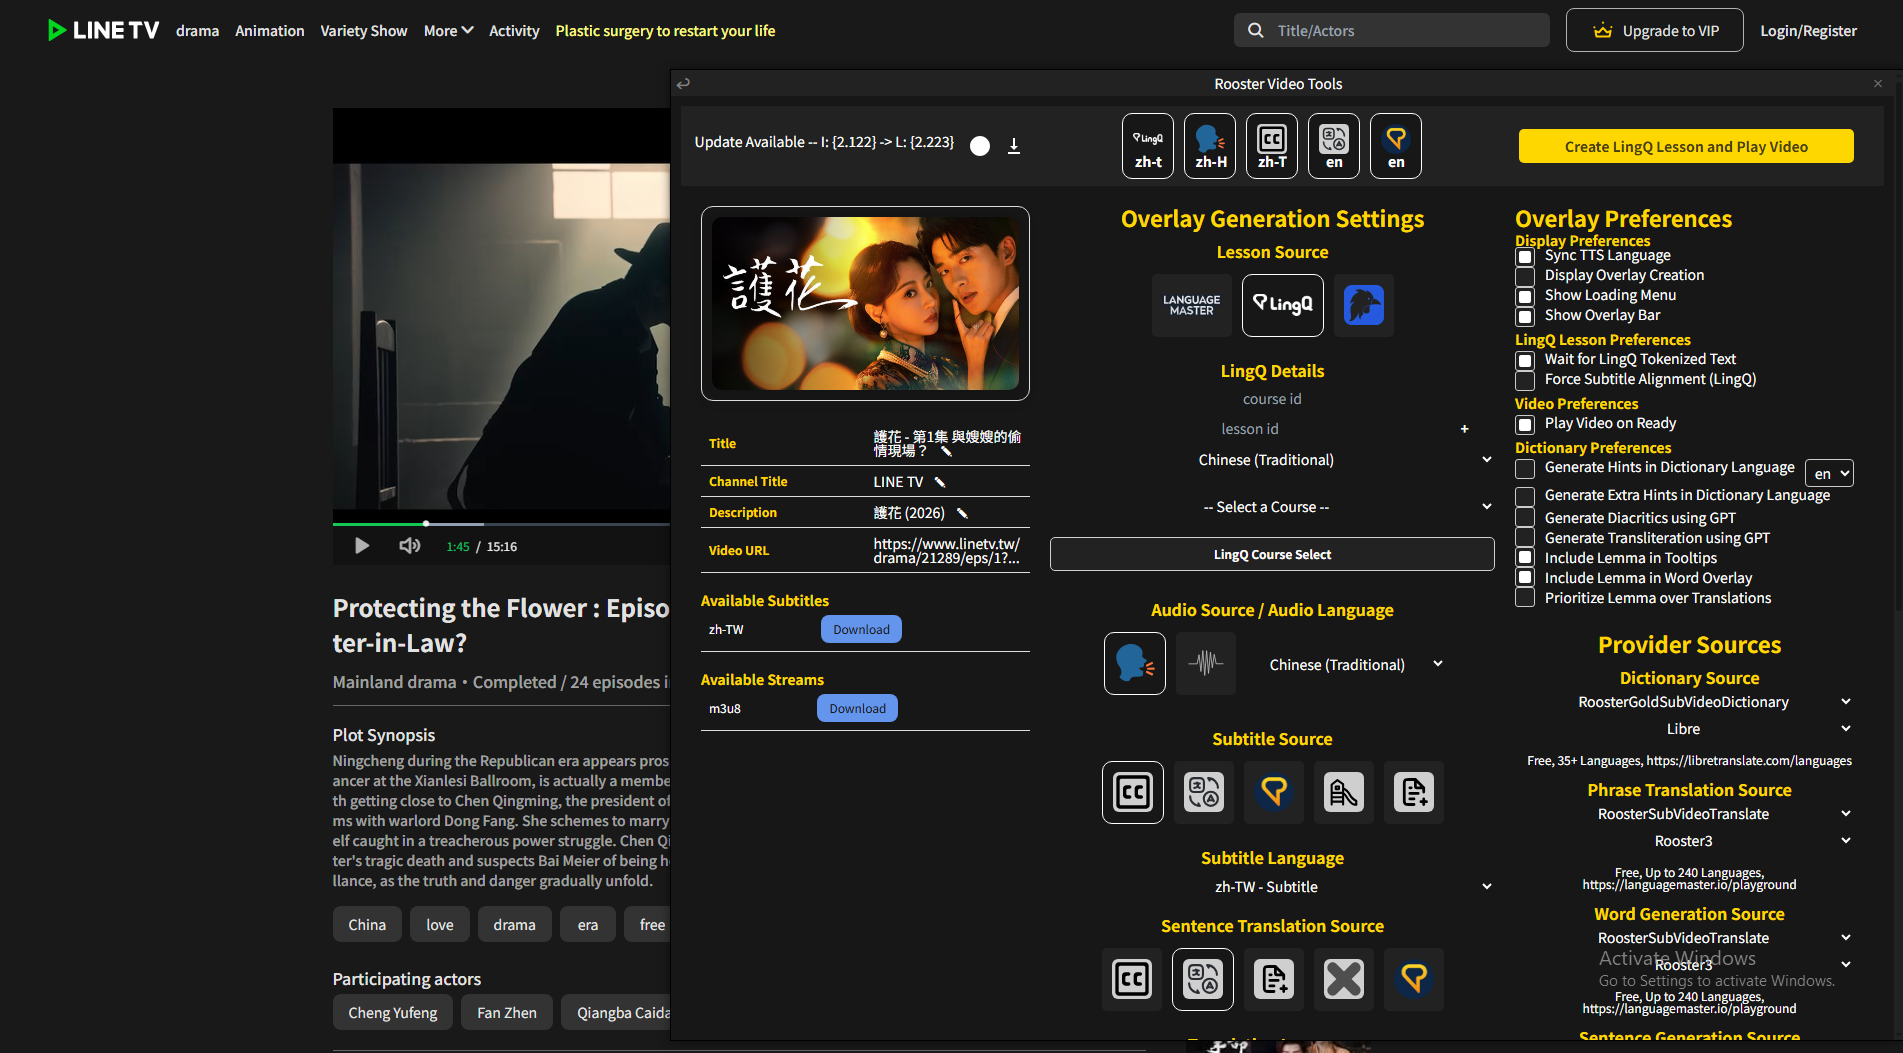Select the LingQ lesson source icon
Screen dimensions: 1903x1053
1282,305
